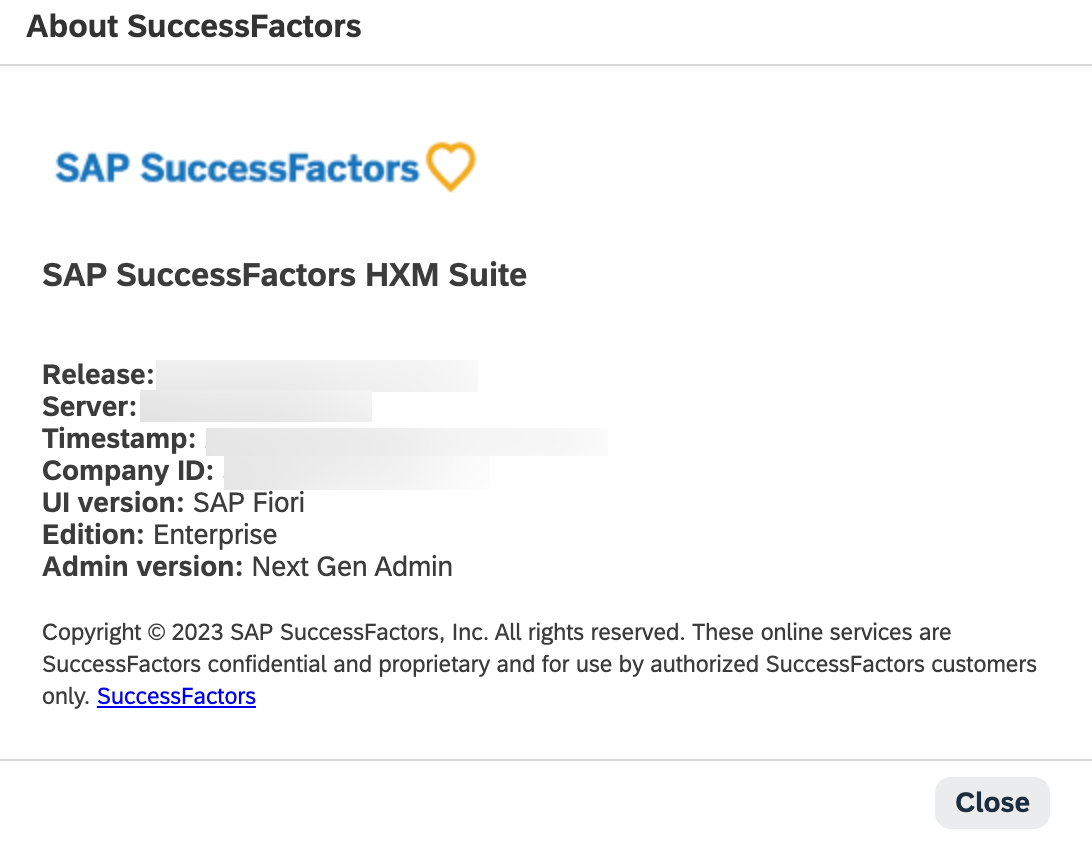
Task: Select the Enterprise edition value
Action: tap(215, 535)
